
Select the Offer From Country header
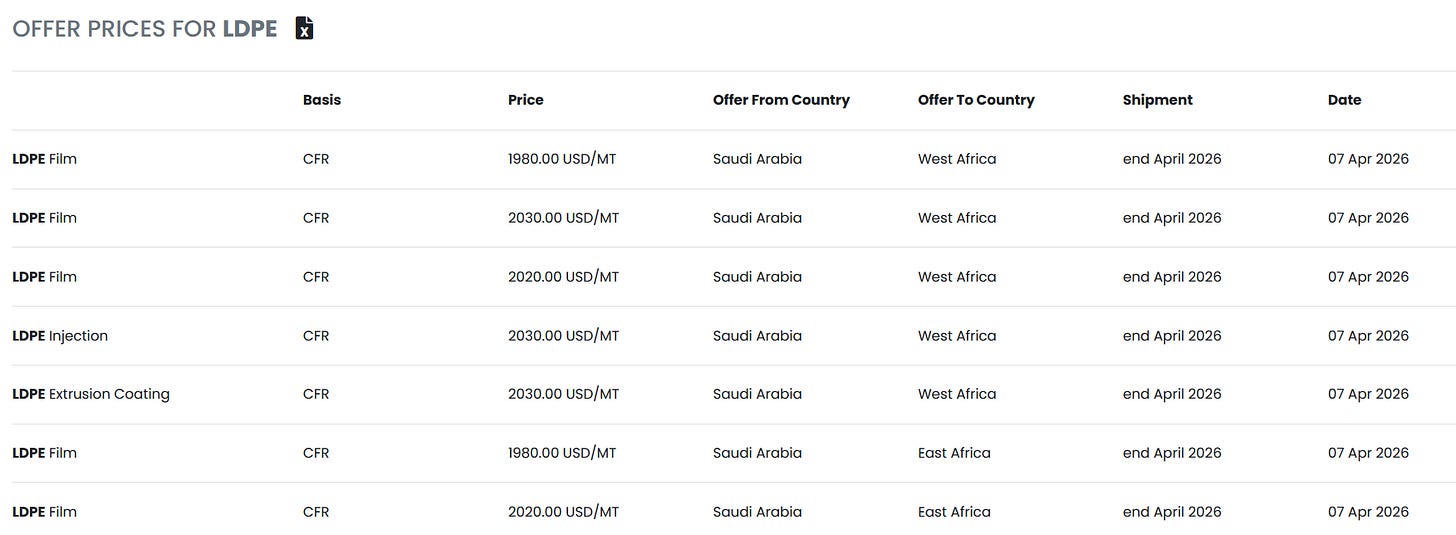pyautogui.click(x=781, y=100)
